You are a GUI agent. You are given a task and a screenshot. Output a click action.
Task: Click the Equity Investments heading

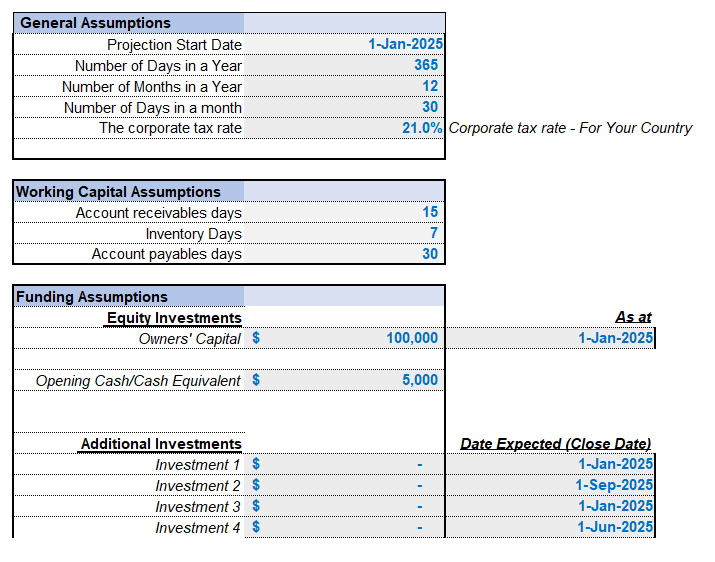(174, 318)
